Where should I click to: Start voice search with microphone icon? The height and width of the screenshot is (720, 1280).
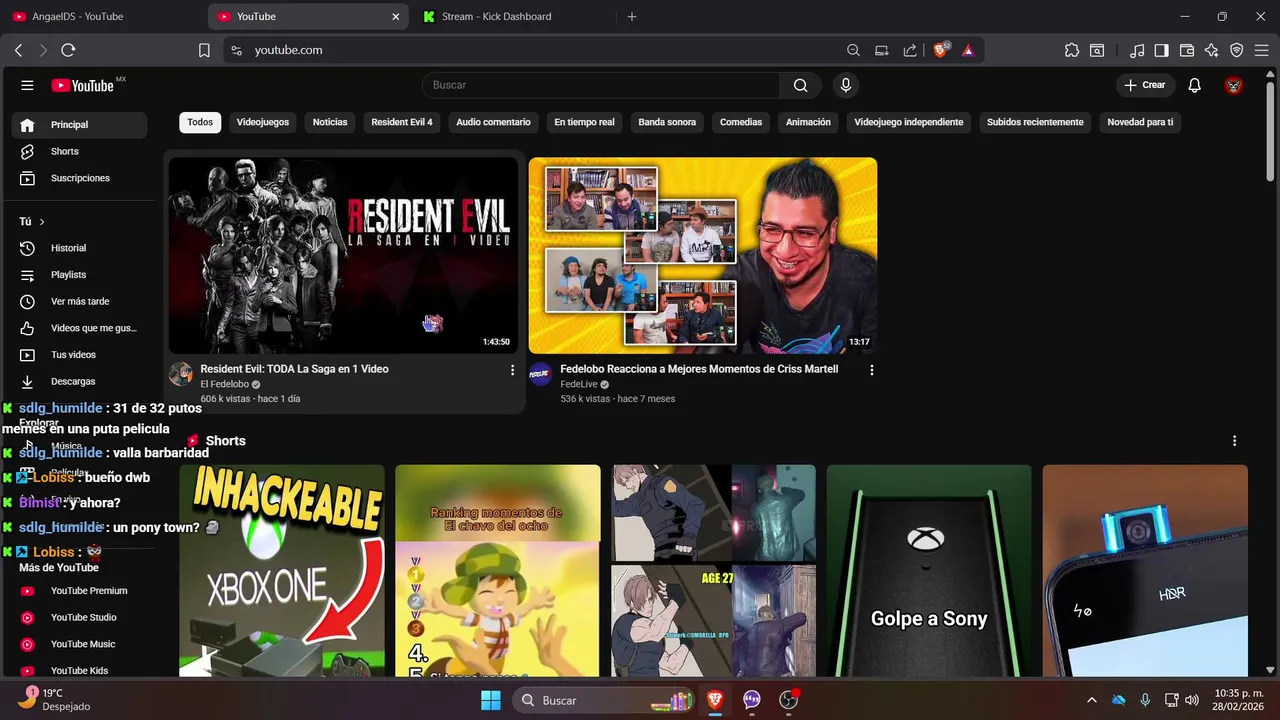pyautogui.click(x=846, y=85)
